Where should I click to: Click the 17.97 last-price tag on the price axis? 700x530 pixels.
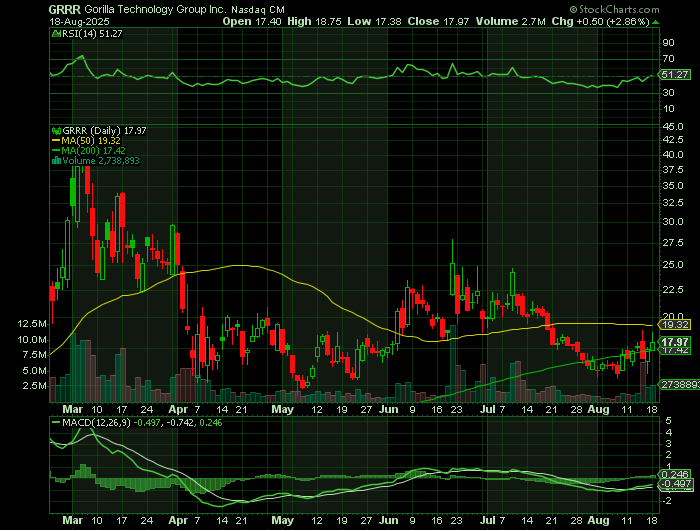[x=675, y=342]
